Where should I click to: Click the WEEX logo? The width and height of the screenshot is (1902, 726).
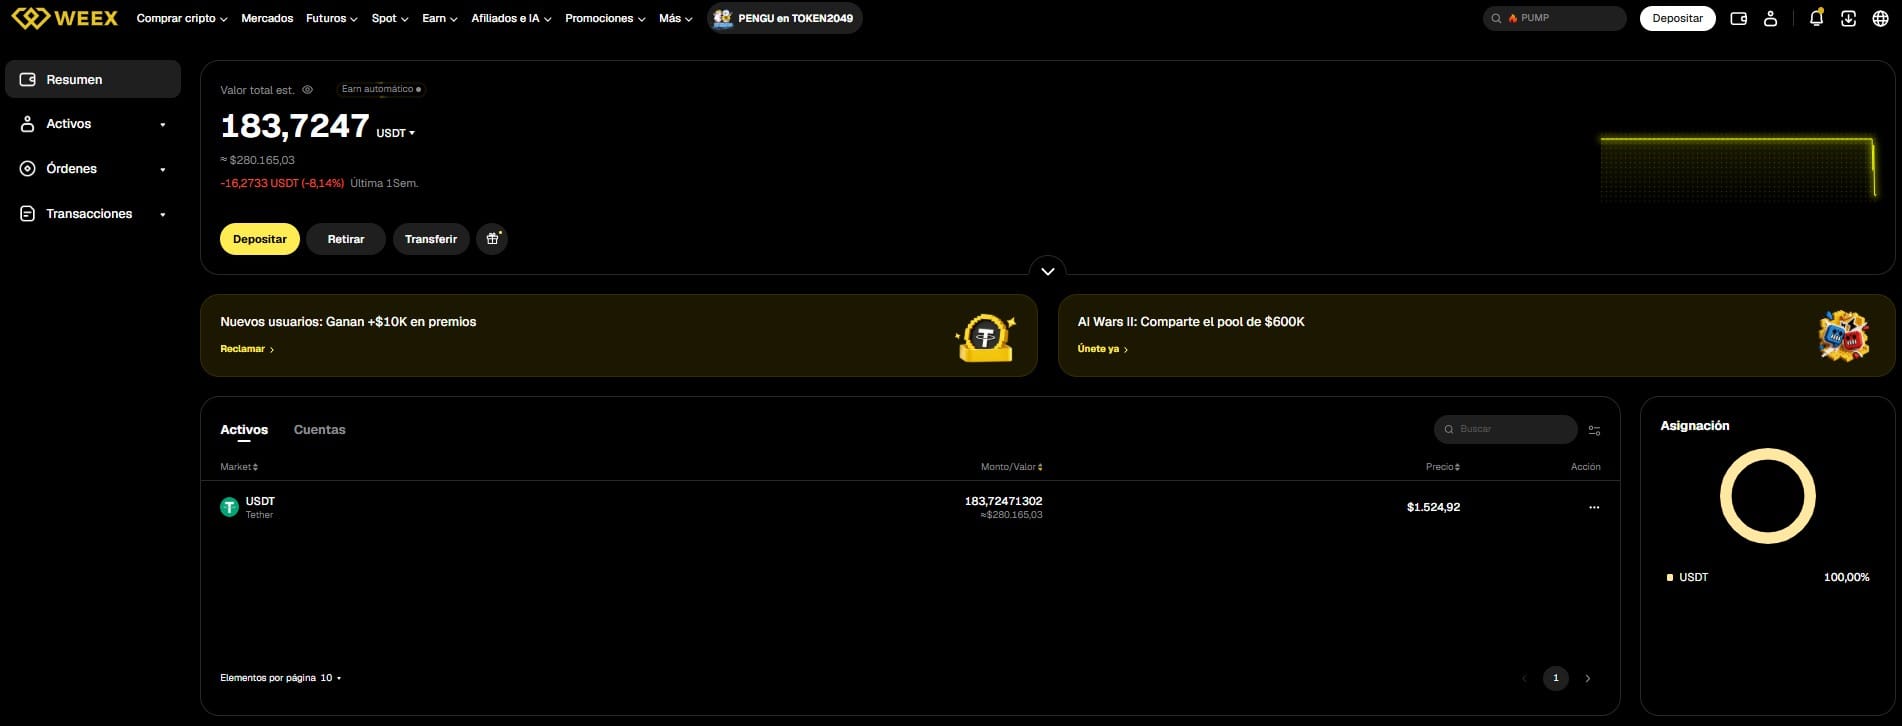(x=65, y=18)
